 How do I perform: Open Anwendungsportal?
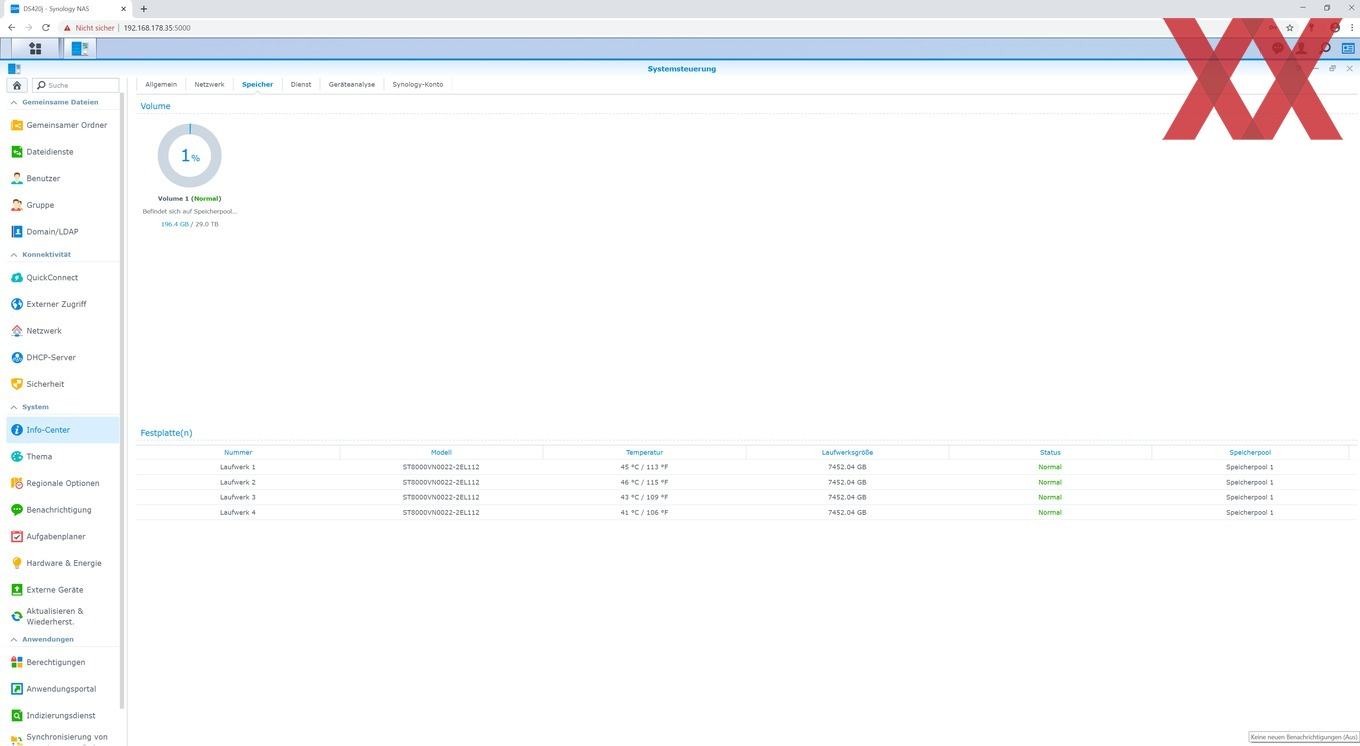click(62, 689)
